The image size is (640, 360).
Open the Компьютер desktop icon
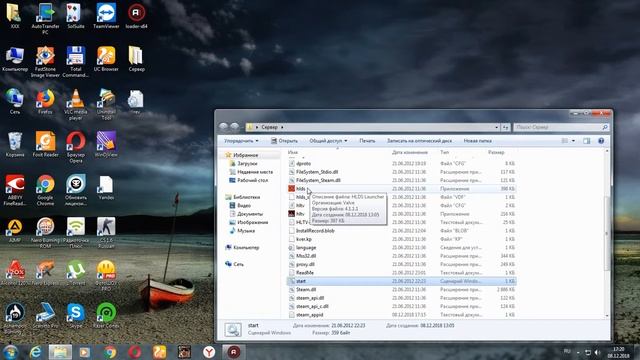tap(15, 58)
